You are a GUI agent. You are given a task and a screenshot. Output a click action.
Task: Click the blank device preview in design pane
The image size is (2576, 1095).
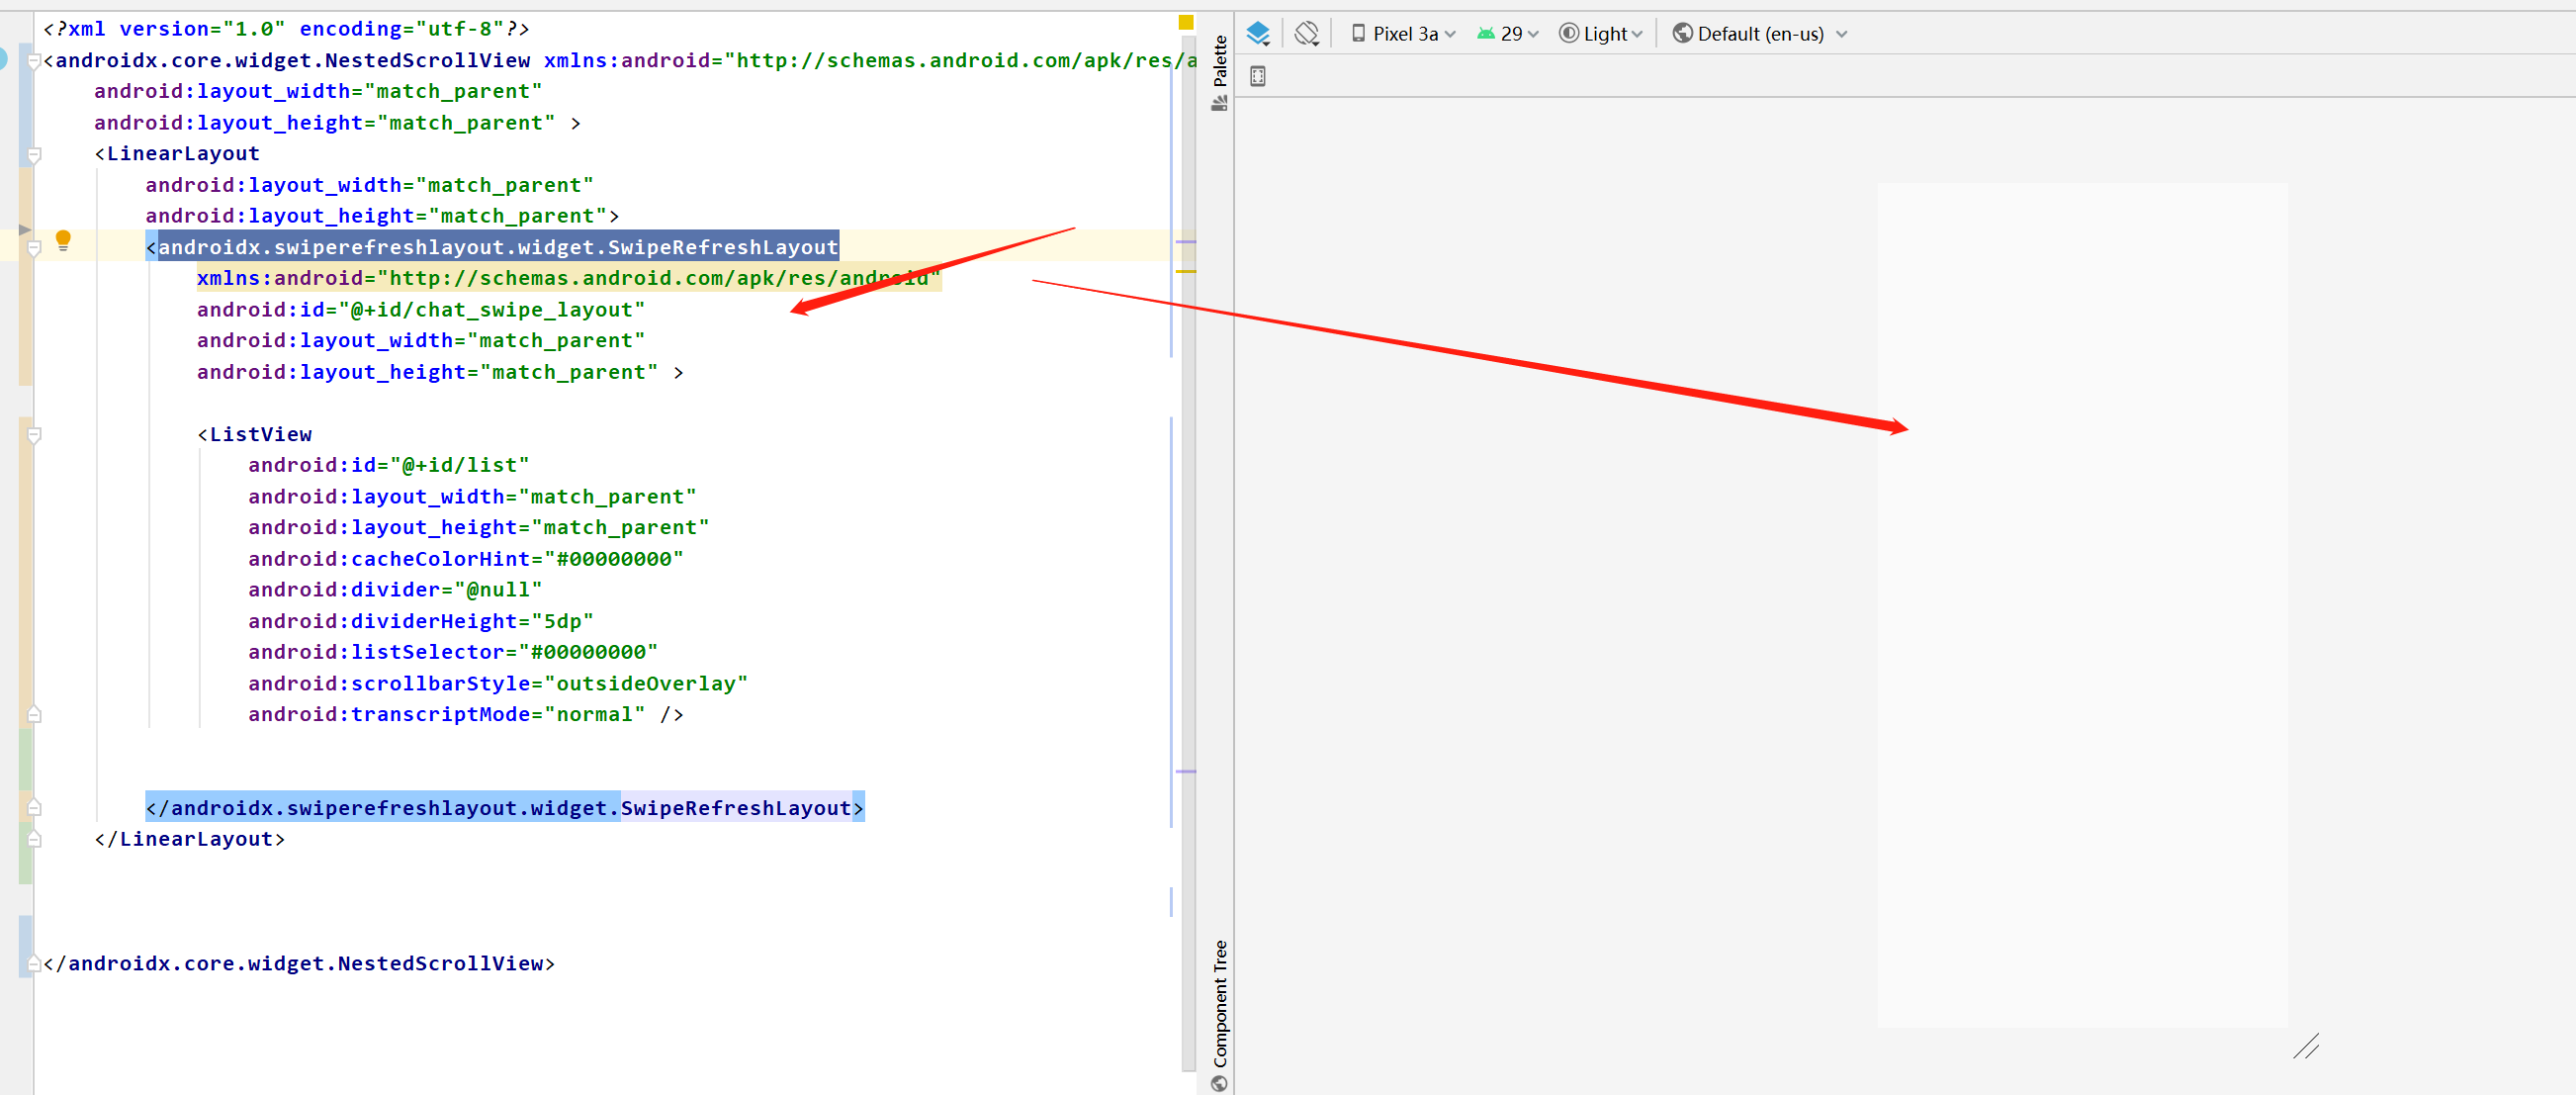(x=2082, y=605)
